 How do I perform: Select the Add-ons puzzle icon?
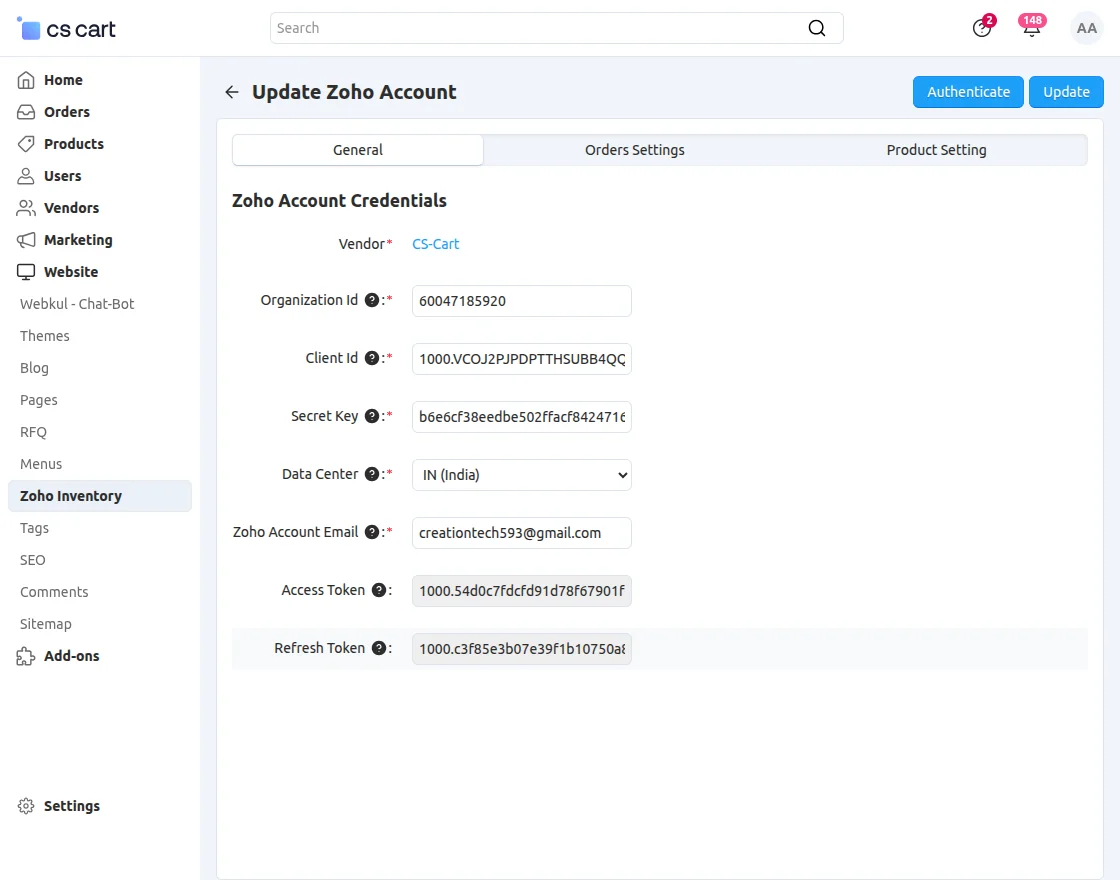[x=27, y=655]
